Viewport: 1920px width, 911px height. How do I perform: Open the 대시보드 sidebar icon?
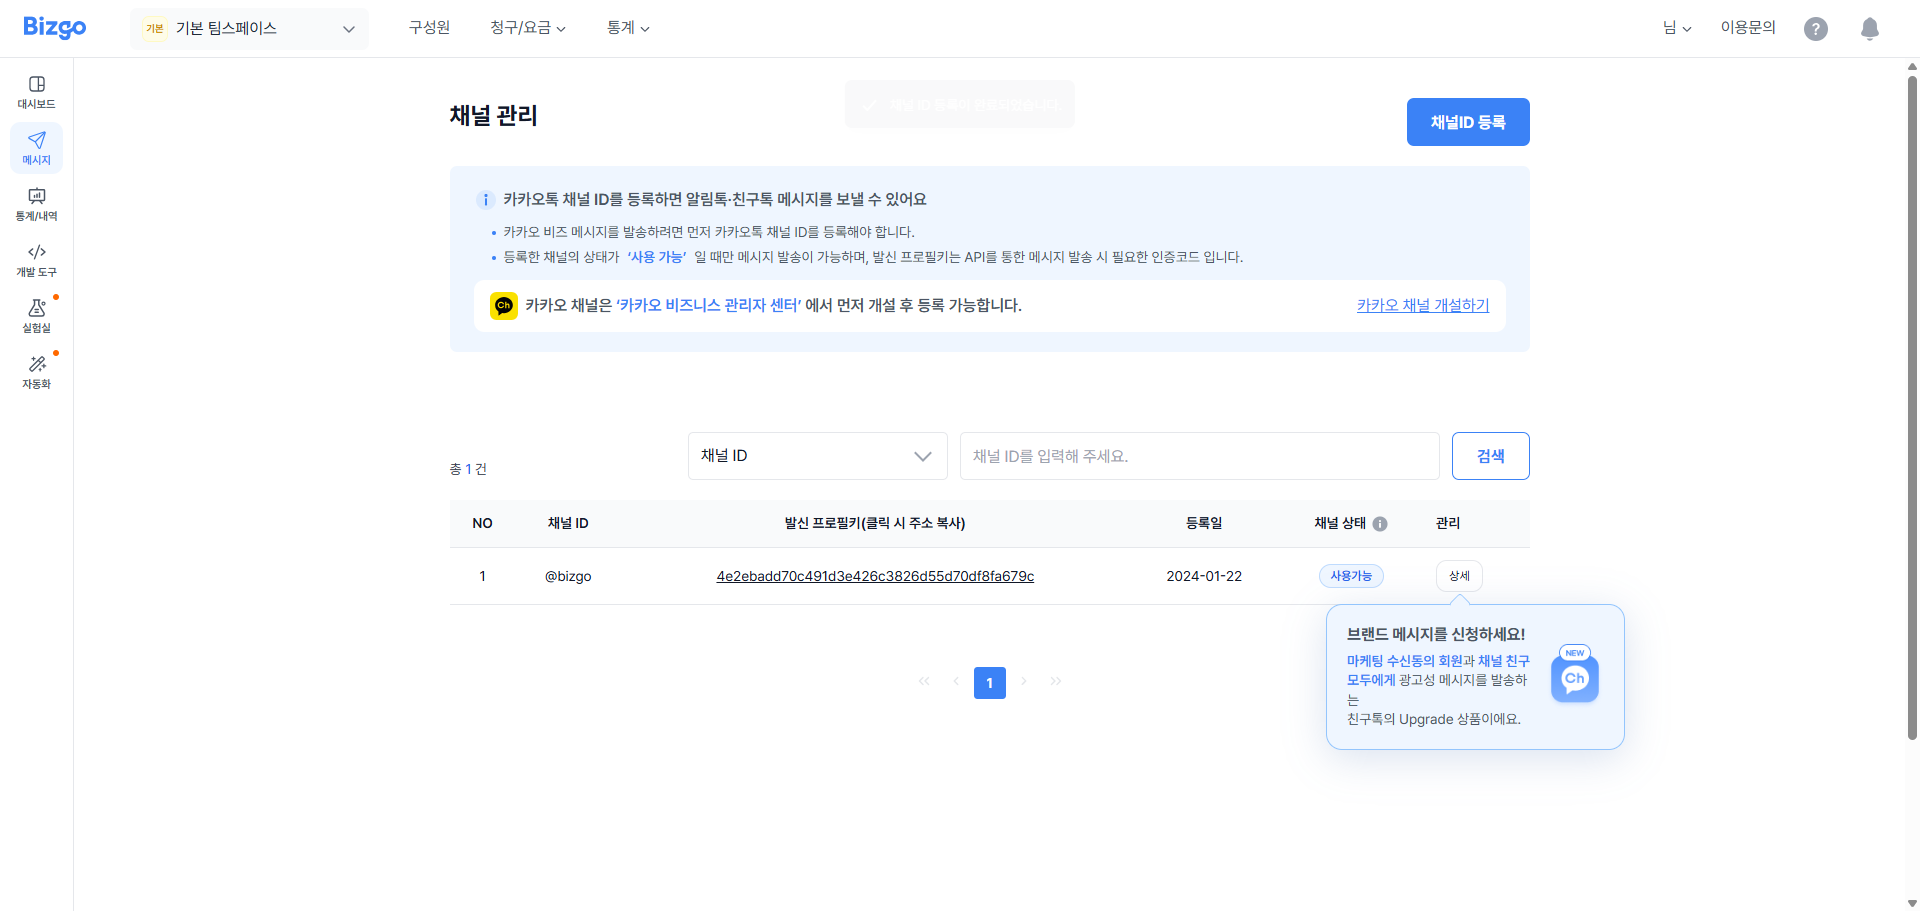click(x=36, y=91)
